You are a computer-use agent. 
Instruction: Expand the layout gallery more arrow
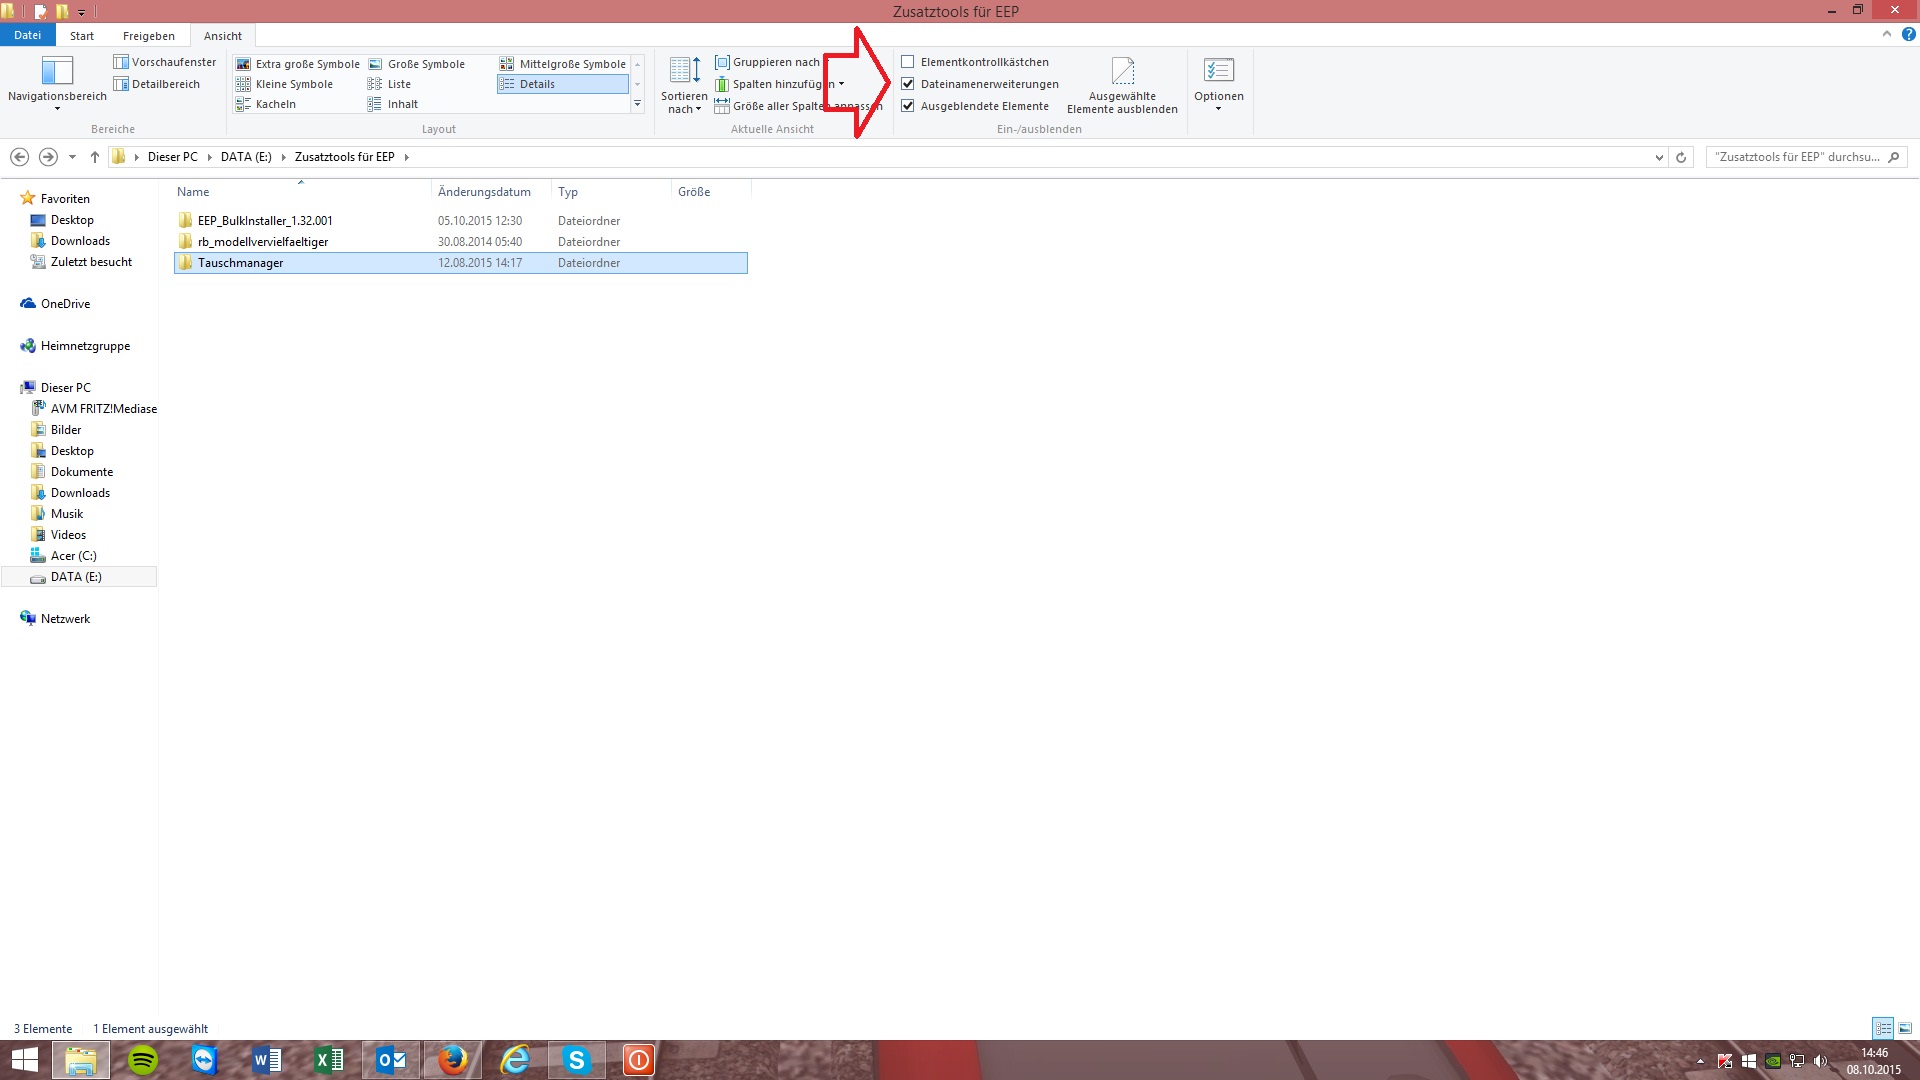point(637,104)
